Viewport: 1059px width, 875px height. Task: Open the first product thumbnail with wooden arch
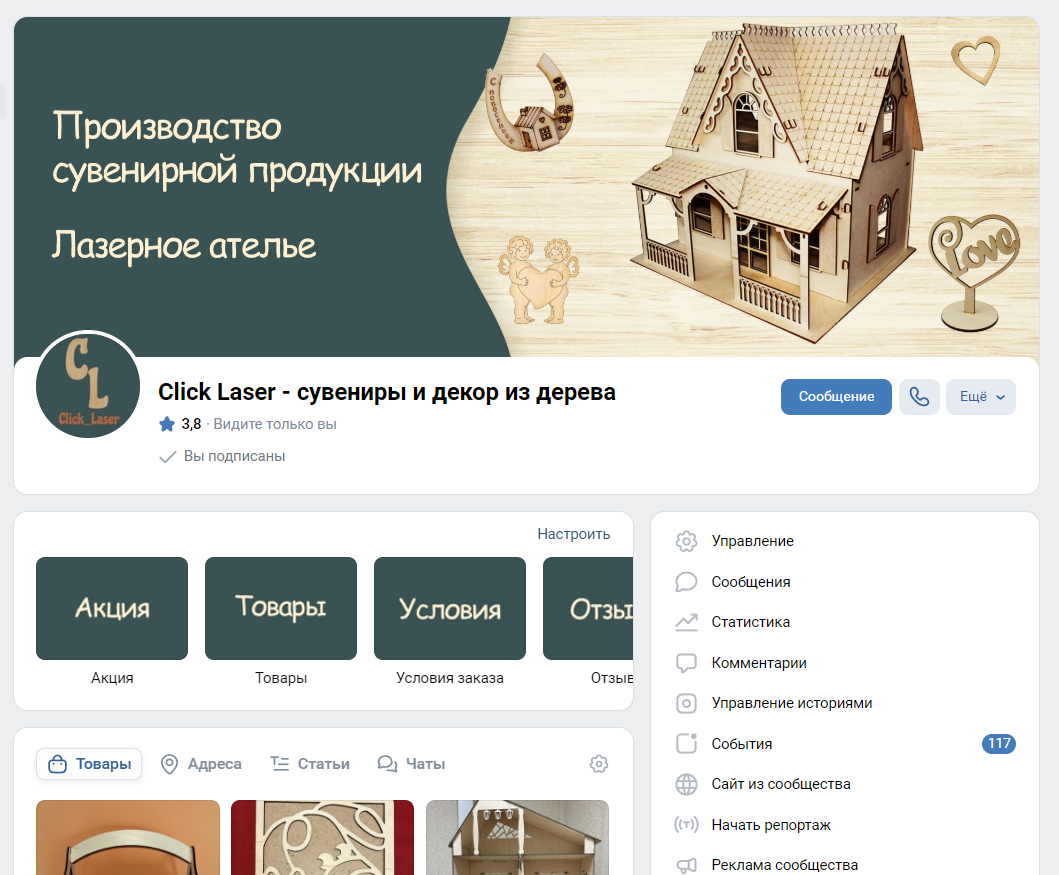click(x=128, y=837)
